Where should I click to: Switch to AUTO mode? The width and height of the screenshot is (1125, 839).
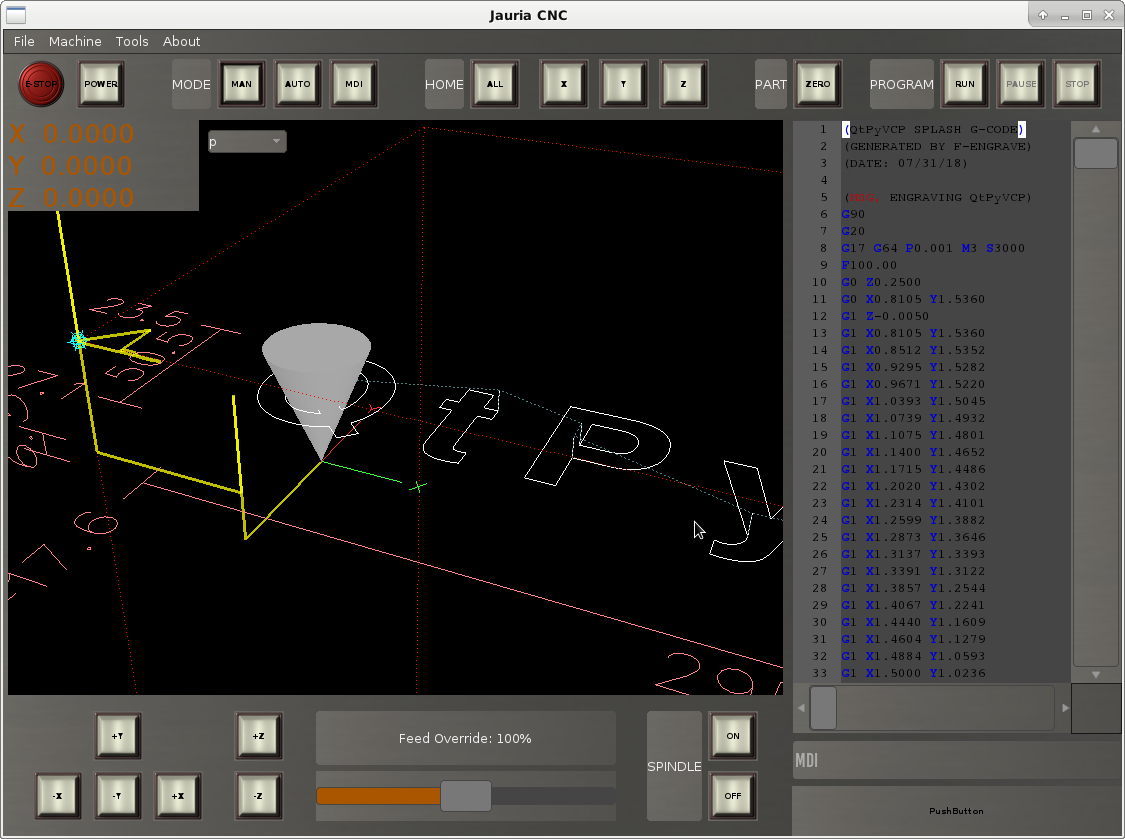[297, 84]
